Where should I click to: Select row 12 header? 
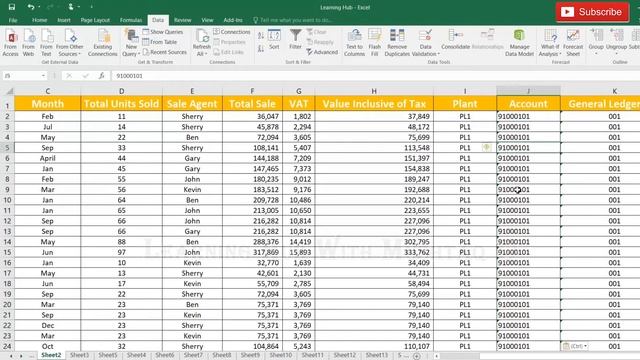[7, 221]
